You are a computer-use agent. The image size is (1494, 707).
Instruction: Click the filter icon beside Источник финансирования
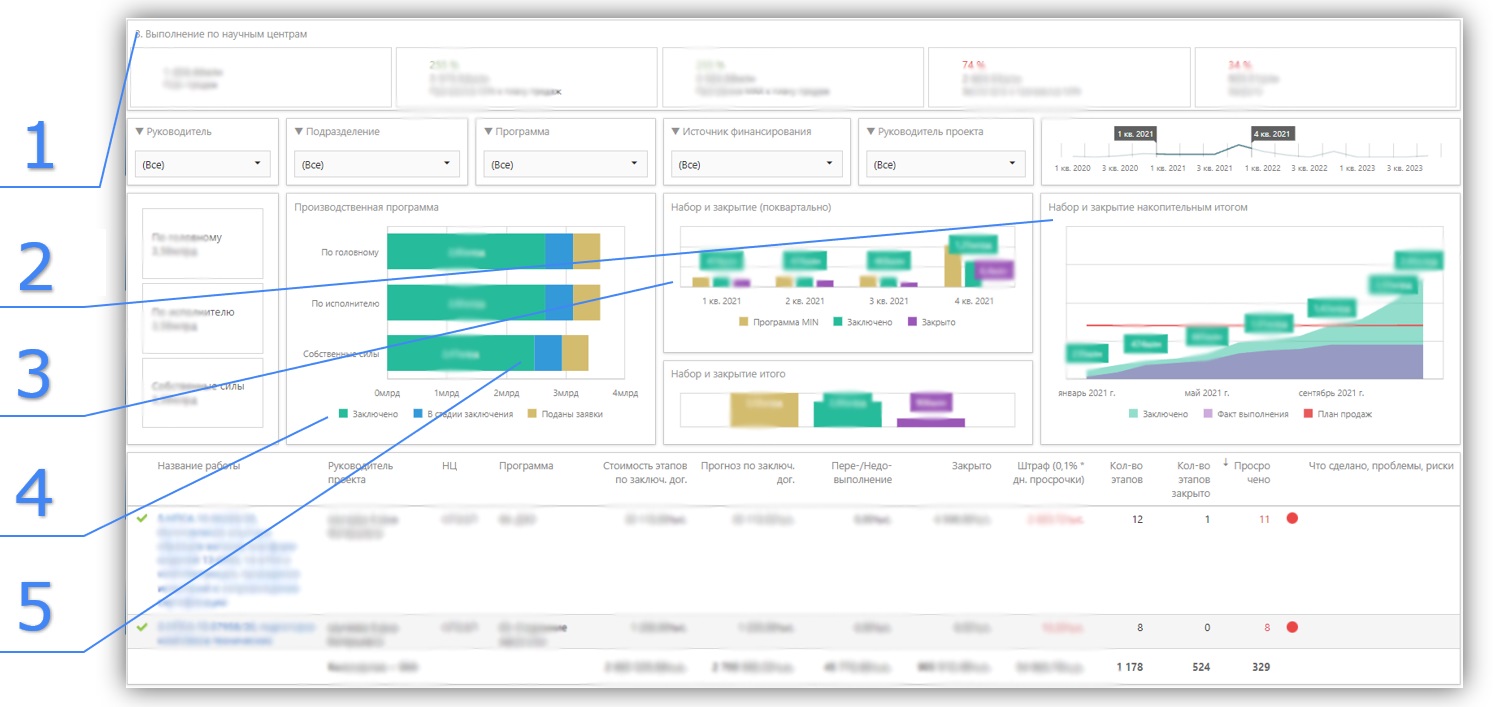[x=676, y=132]
